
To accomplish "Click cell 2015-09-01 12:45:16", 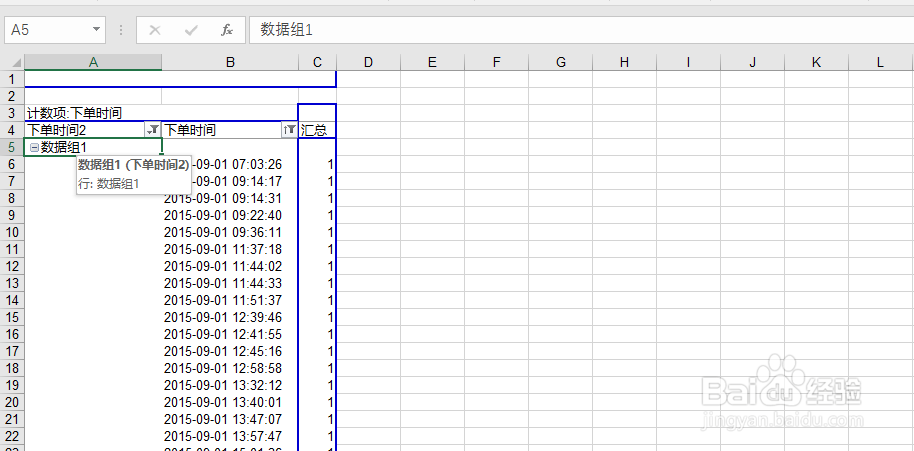I will tap(230, 351).
